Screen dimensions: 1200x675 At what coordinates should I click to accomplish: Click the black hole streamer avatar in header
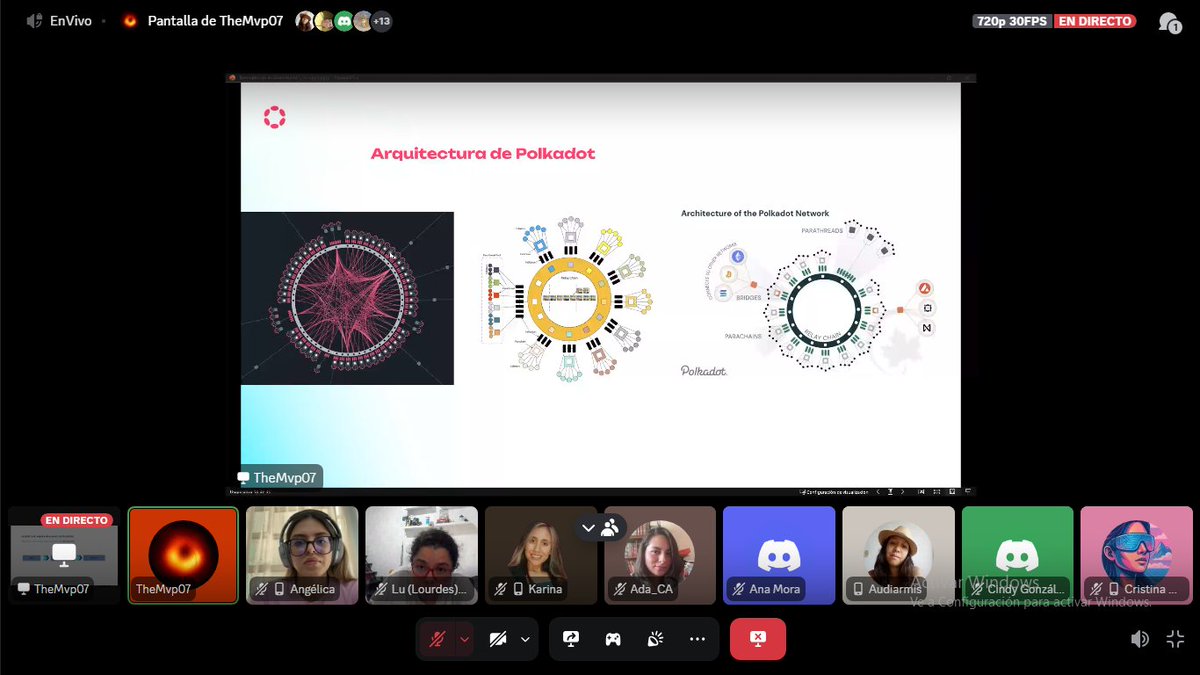pos(130,20)
